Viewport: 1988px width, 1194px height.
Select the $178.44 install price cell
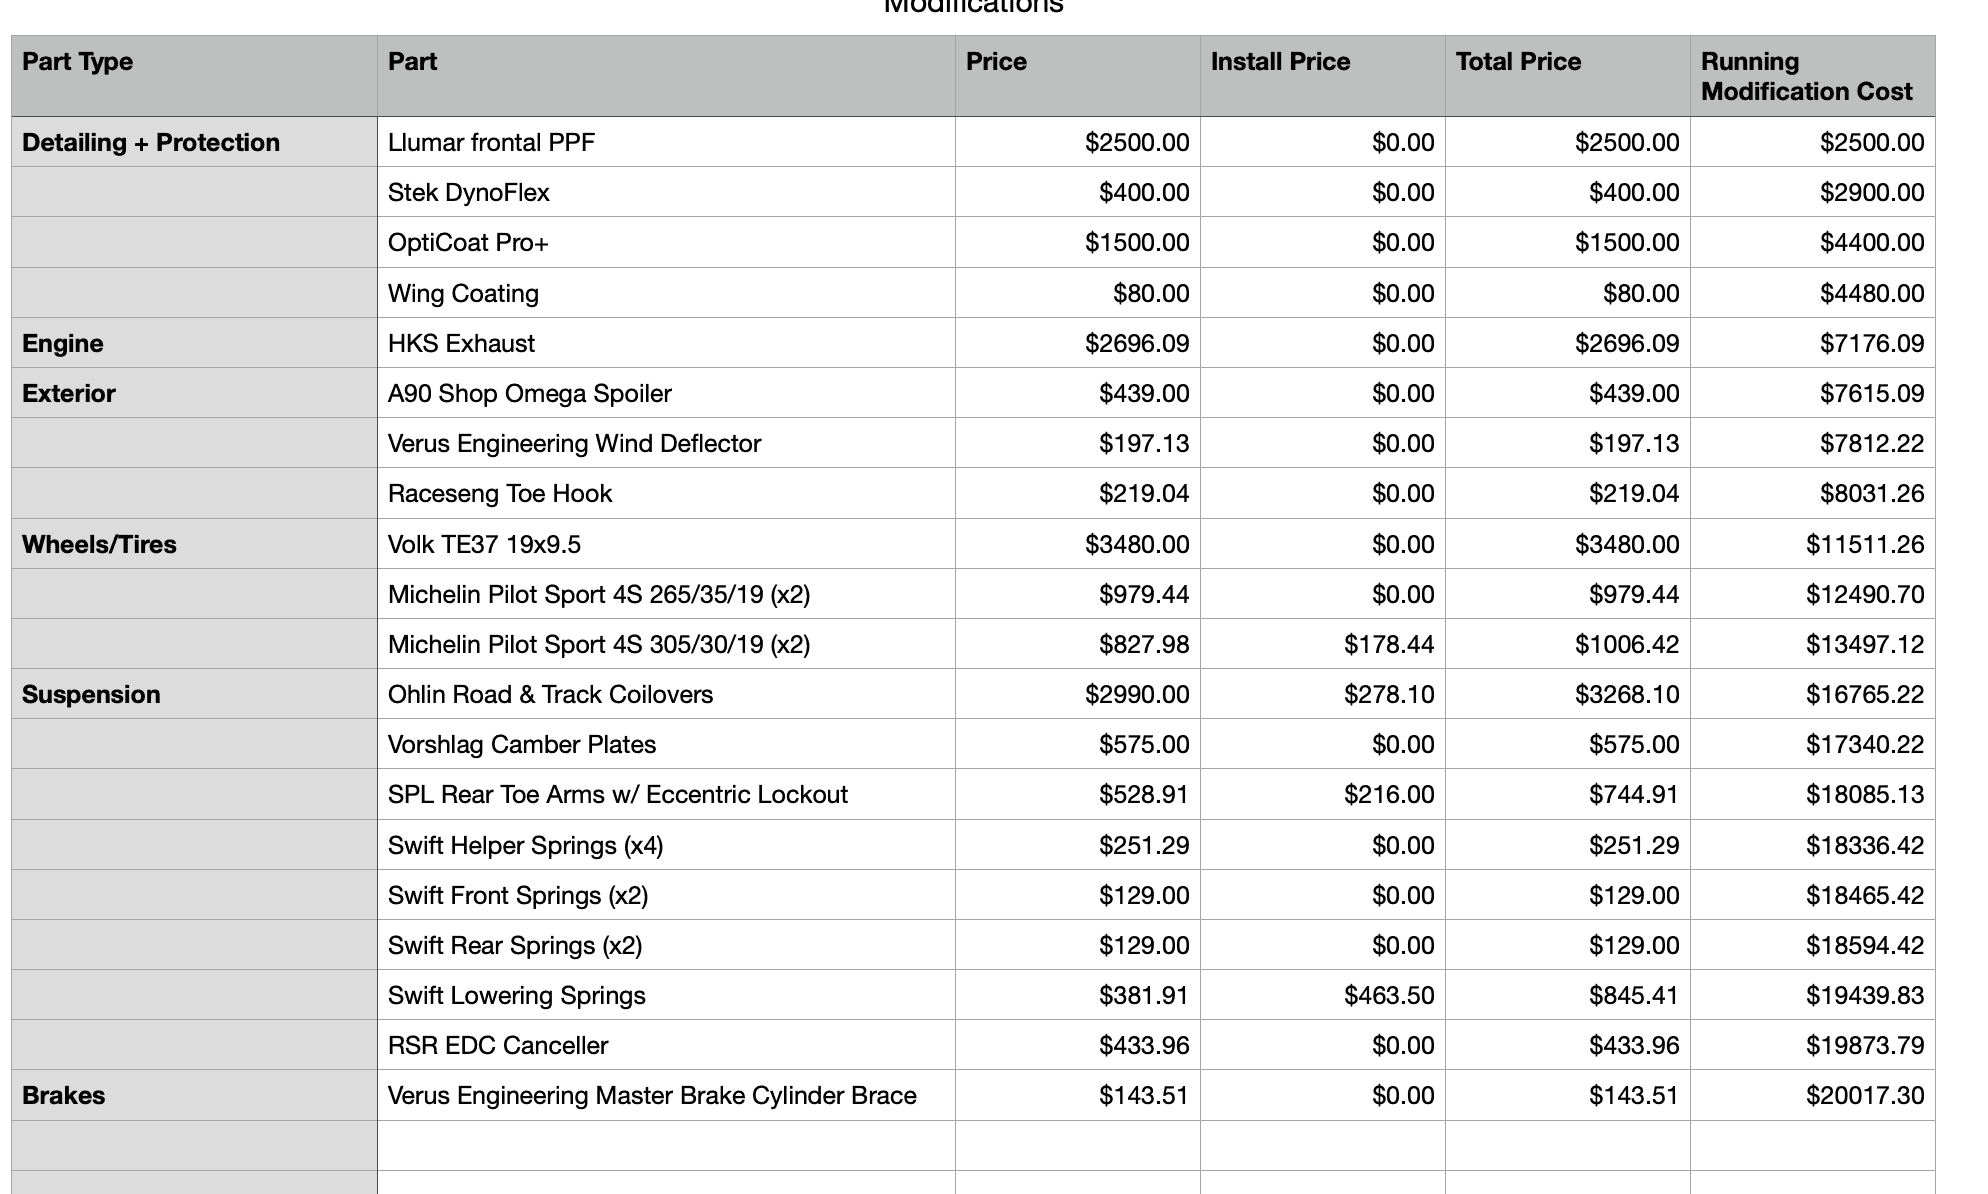click(x=1322, y=644)
